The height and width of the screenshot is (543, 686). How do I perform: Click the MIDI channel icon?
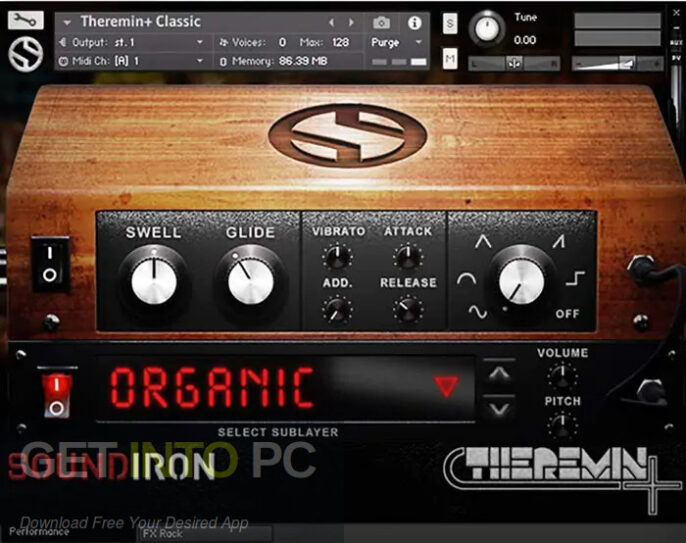point(63,61)
